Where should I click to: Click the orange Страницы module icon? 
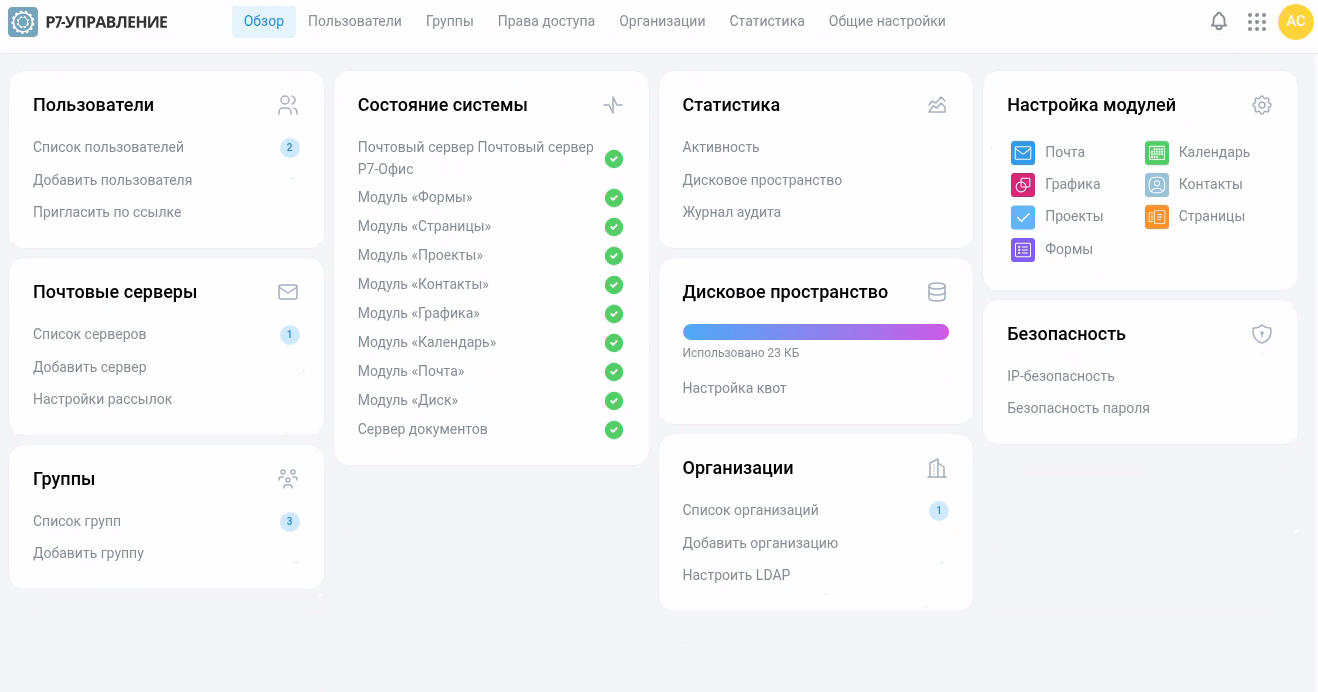pos(1157,216)
